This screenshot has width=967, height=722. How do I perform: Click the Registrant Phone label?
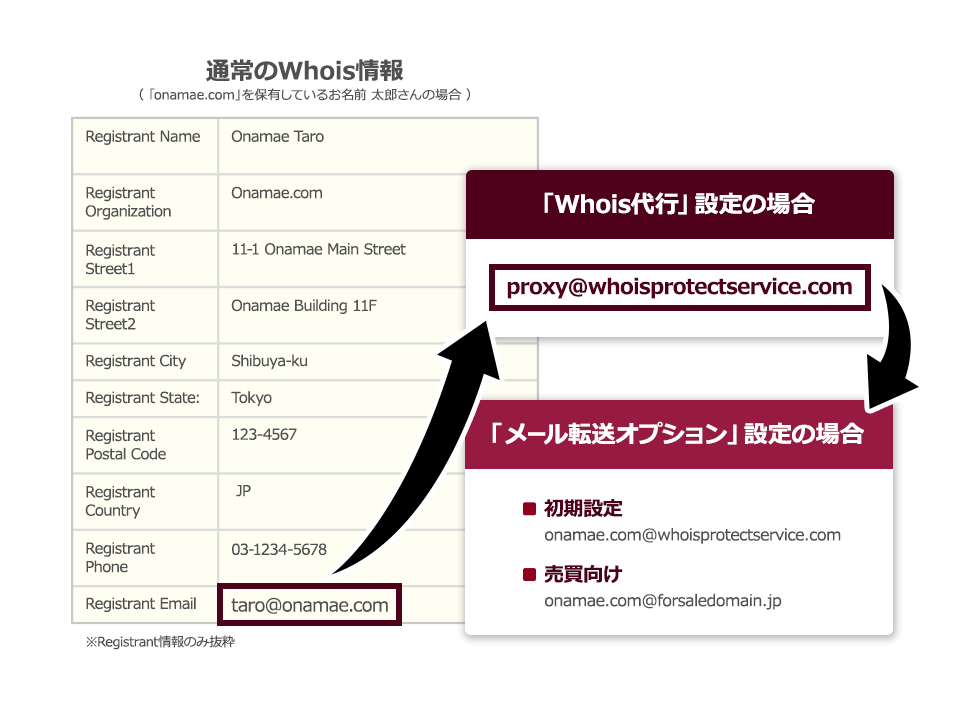pyautogui.click(x=120, y=557)
